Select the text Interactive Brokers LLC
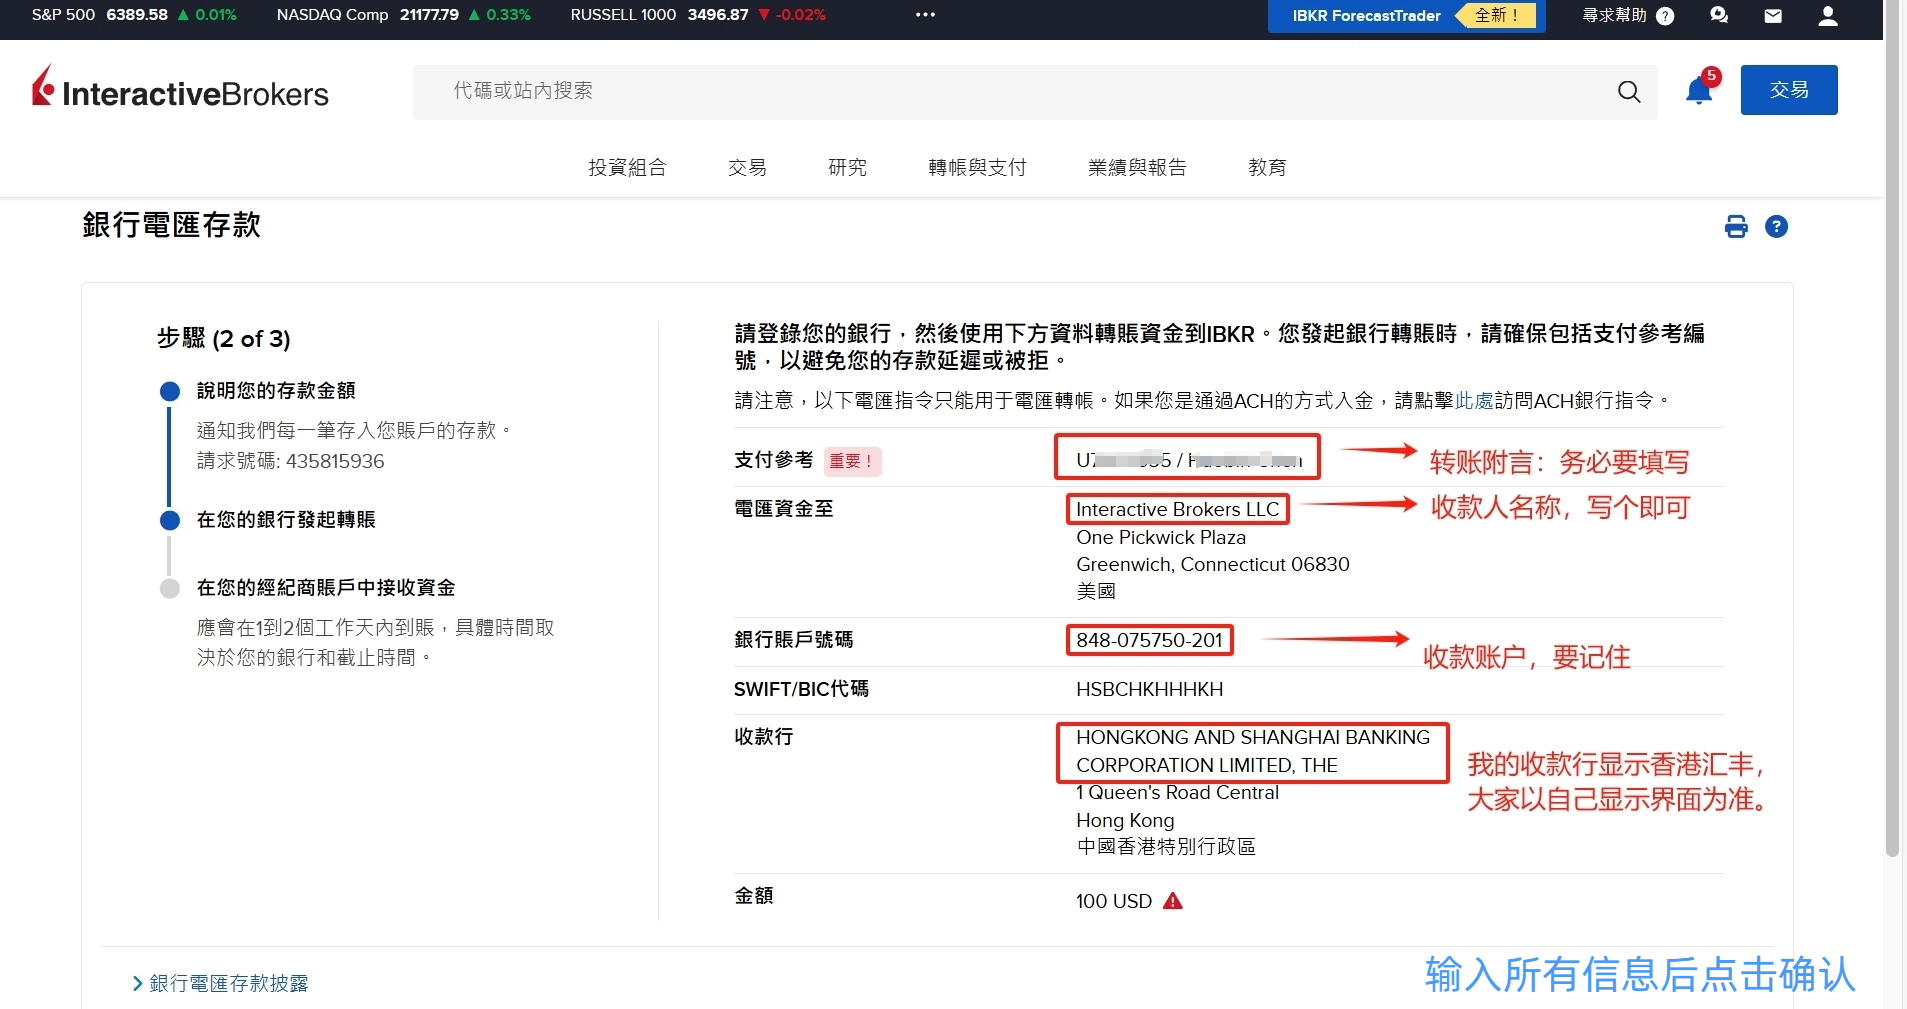This screenshot has width=1907, height=1009. (x=1177, y=509)
